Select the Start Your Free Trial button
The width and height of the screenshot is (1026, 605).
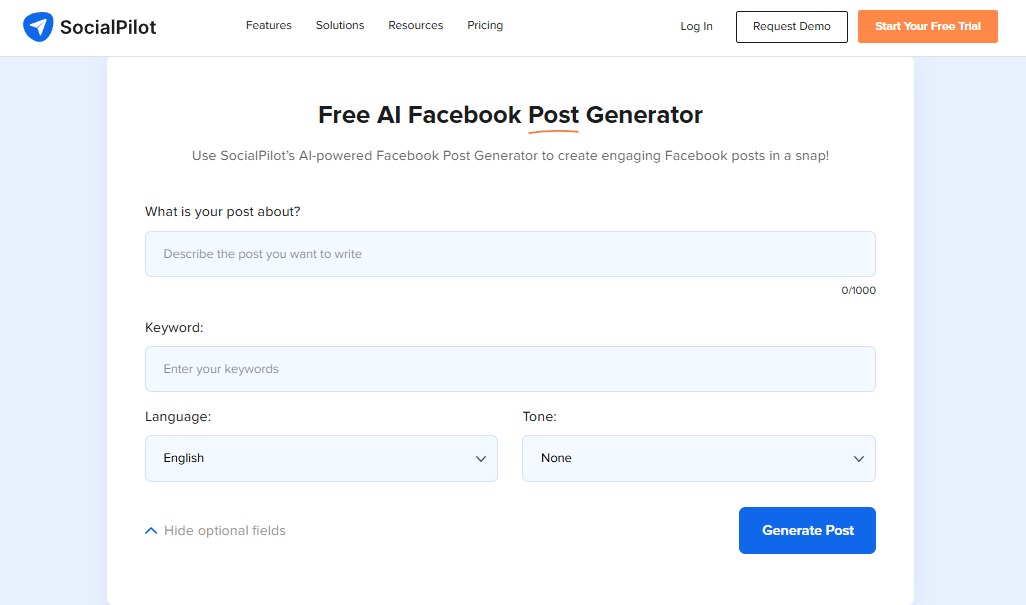click(x=927, y=27)
